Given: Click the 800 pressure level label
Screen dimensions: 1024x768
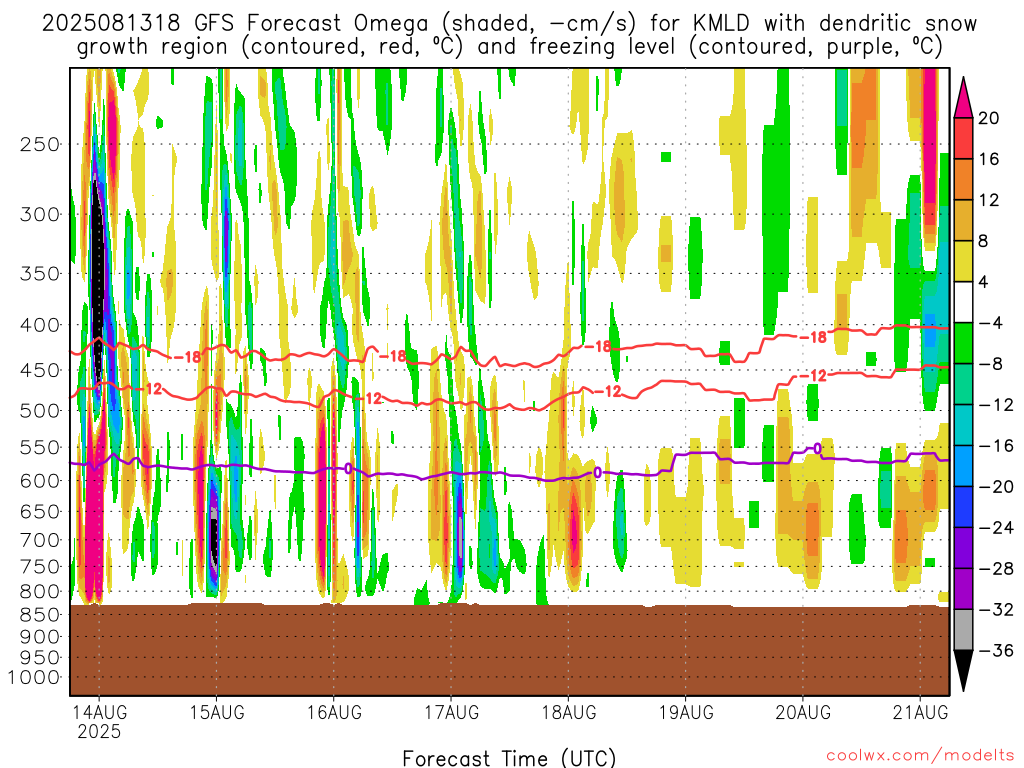Looking at the screenshot, I should (x=40, y=592).
